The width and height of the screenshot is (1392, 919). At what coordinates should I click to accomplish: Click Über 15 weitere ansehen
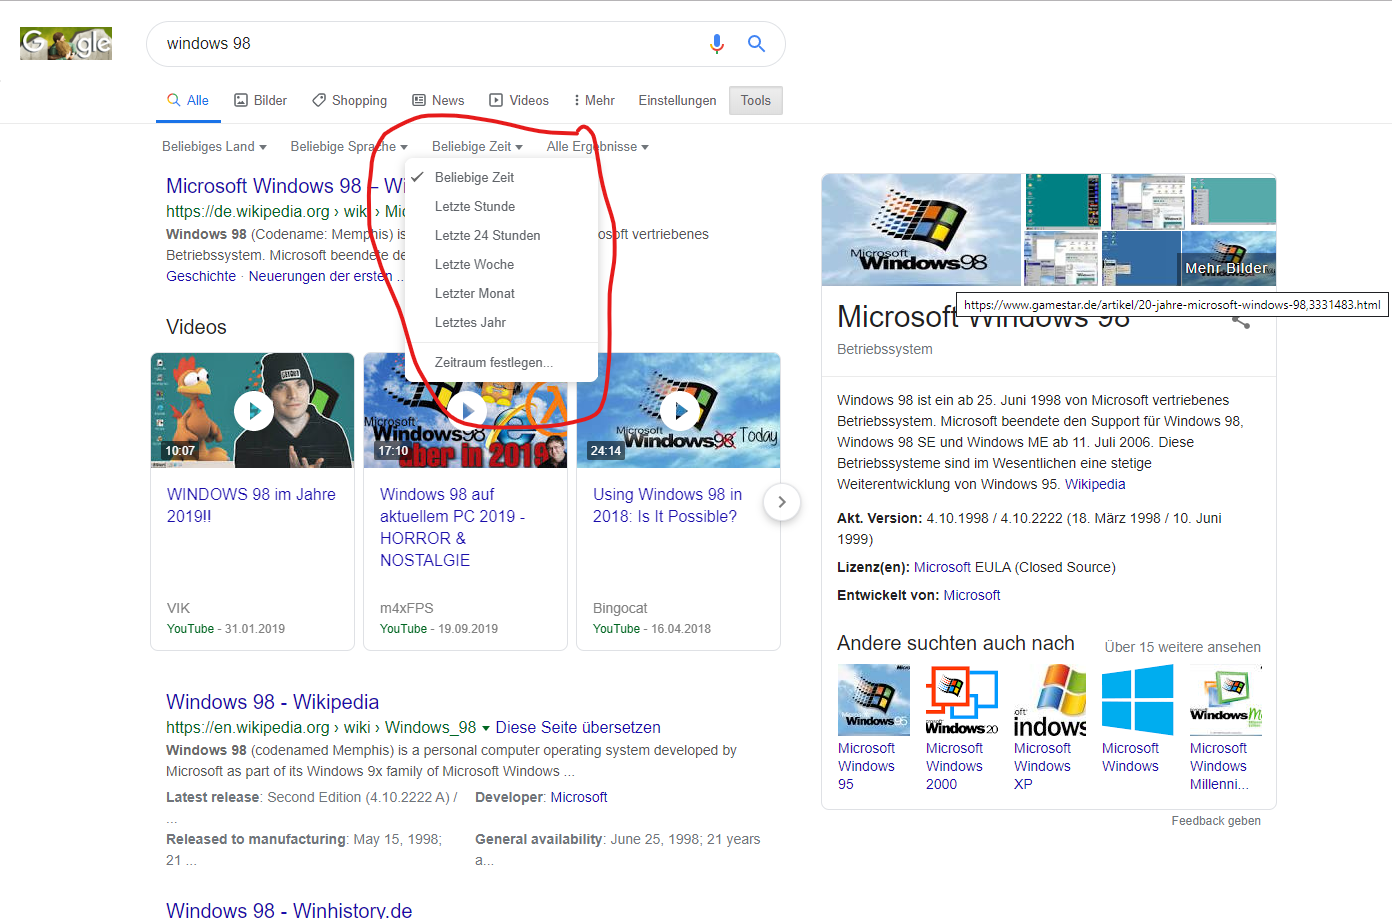1182,647
